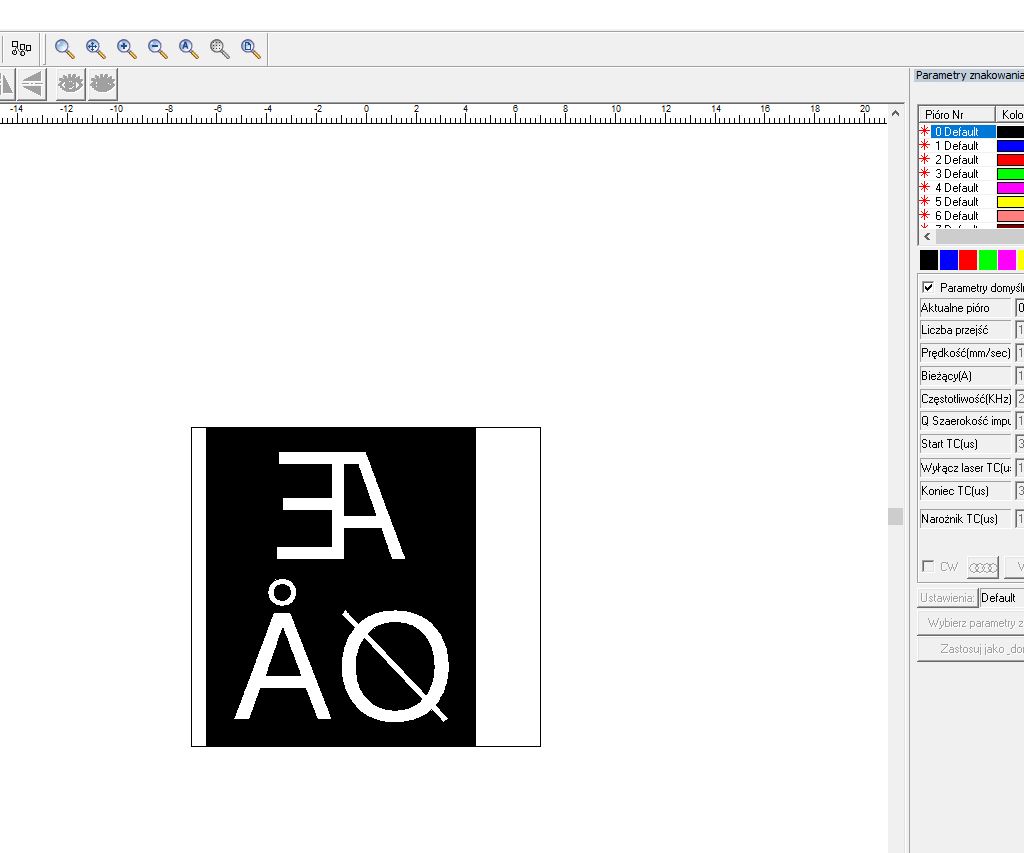
Task: Click the "Kolo" color column header
Action: (1010, 114)
